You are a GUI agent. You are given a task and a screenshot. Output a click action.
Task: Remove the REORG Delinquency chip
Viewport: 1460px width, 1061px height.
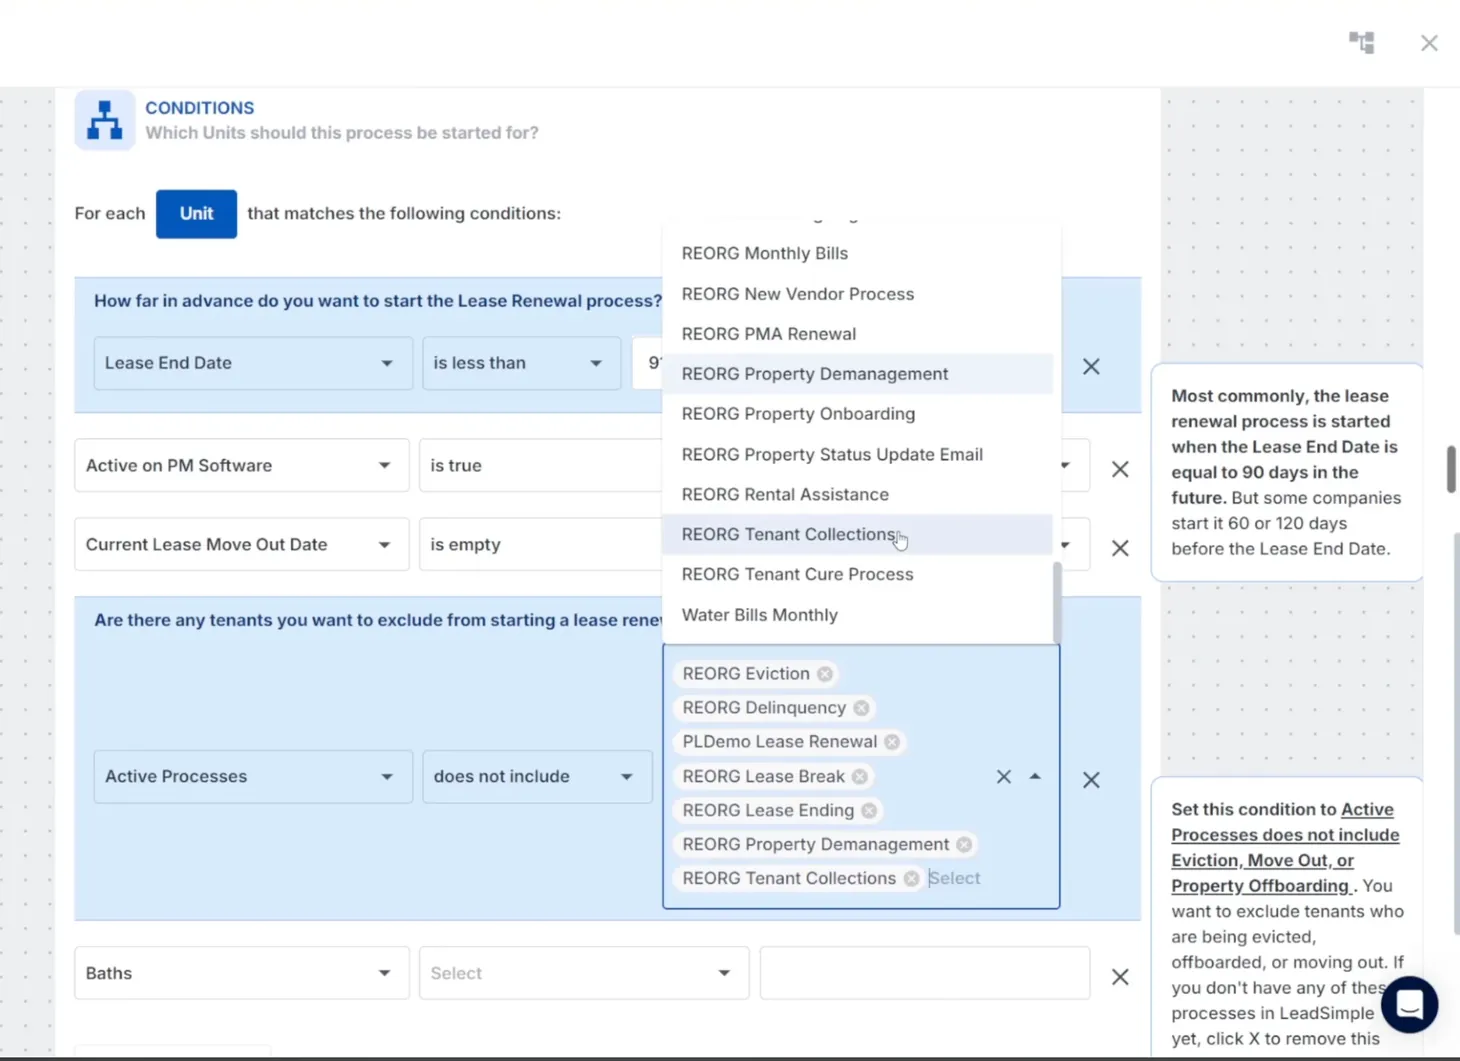[x=861, y=708]
